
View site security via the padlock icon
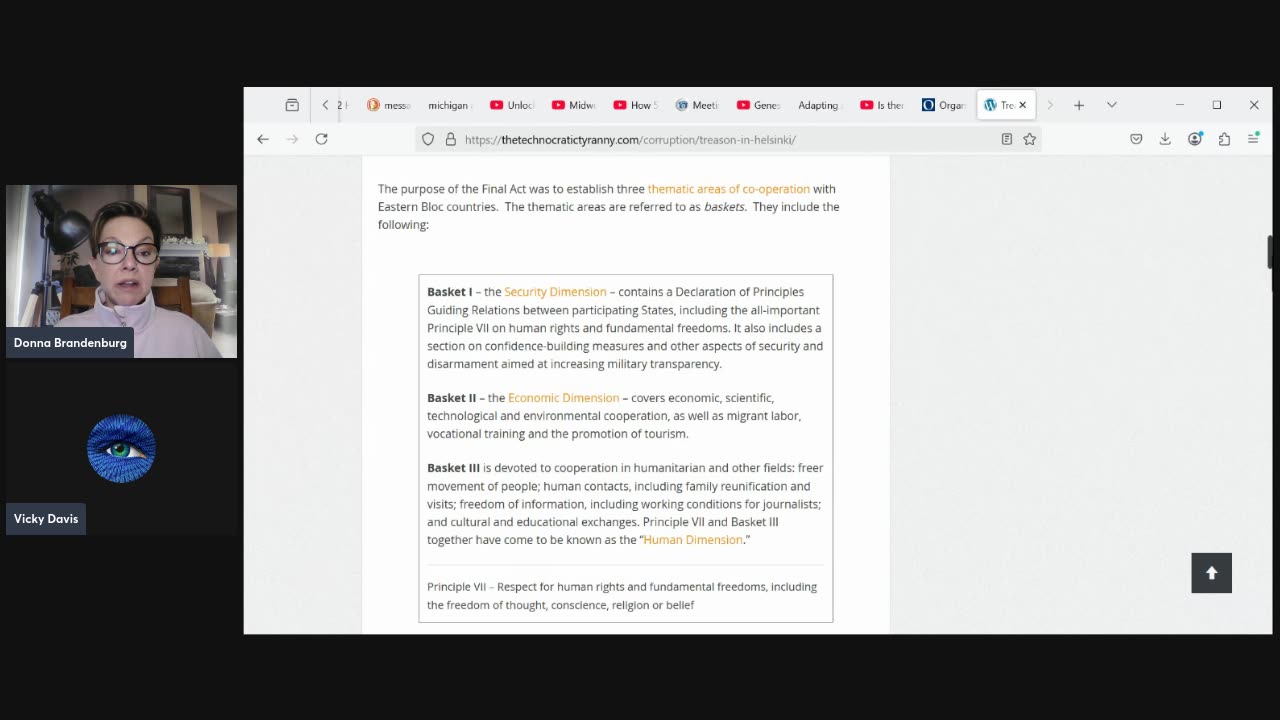pyautogui.click(x=450, y=140)
